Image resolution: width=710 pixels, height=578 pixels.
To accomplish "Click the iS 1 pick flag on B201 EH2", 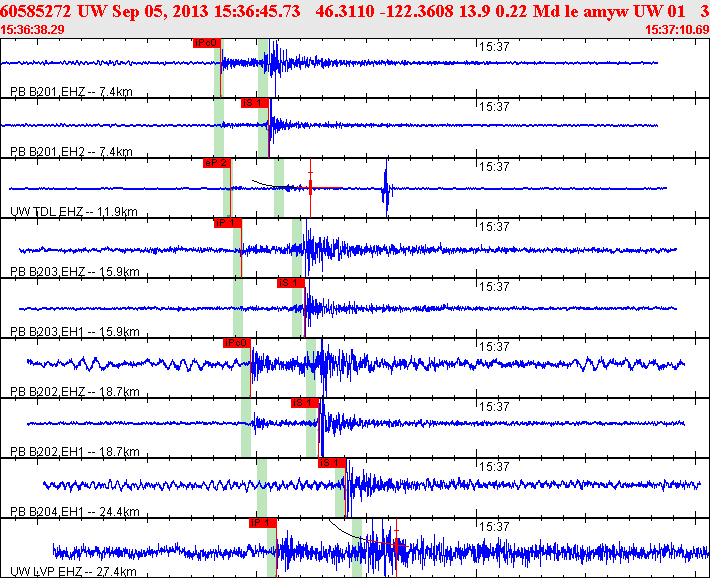I will 255,103.
